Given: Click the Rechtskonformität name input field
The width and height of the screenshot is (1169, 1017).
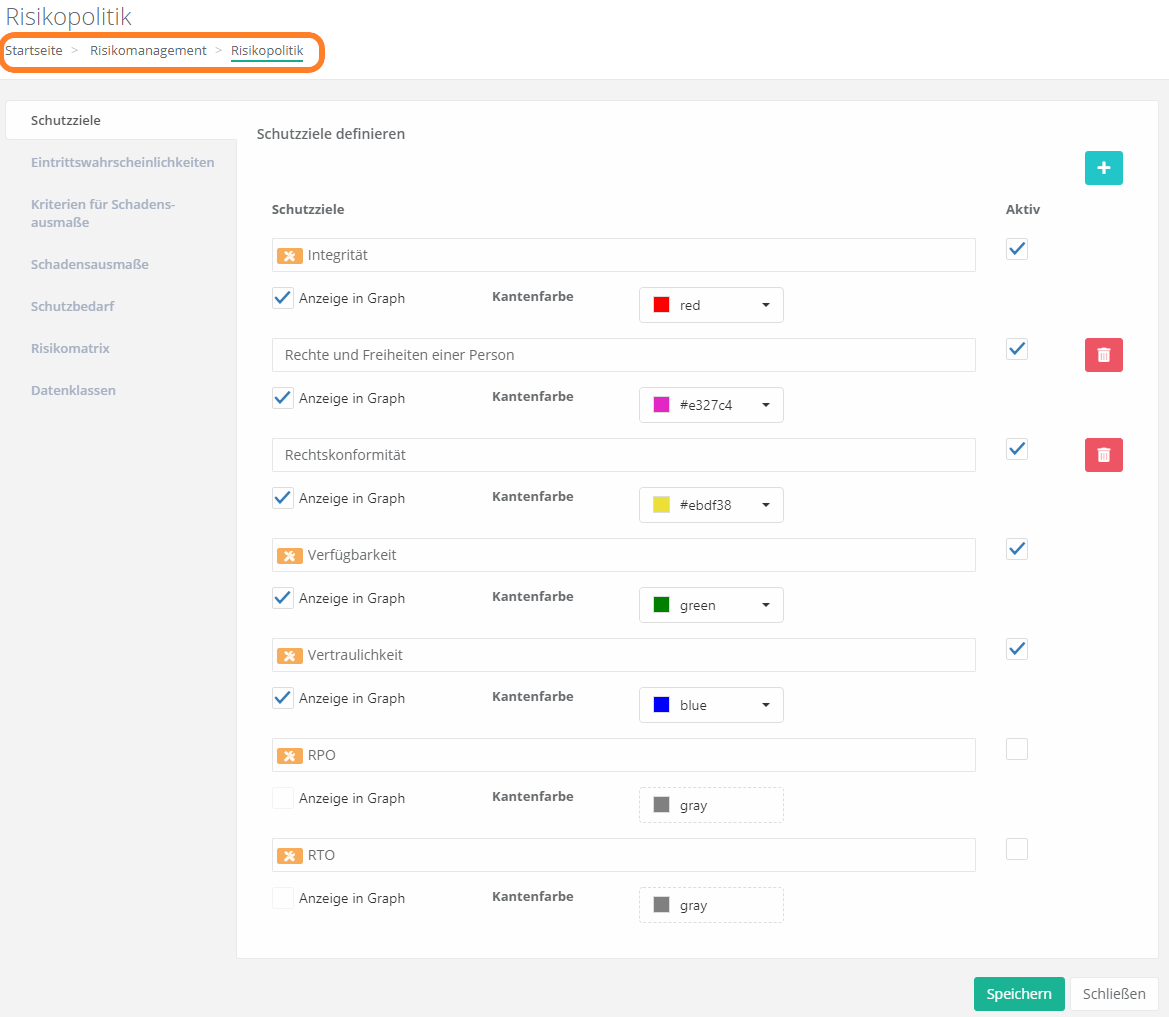Looking at the screenshot, I should pyautogui.click(x=623, y=455).
